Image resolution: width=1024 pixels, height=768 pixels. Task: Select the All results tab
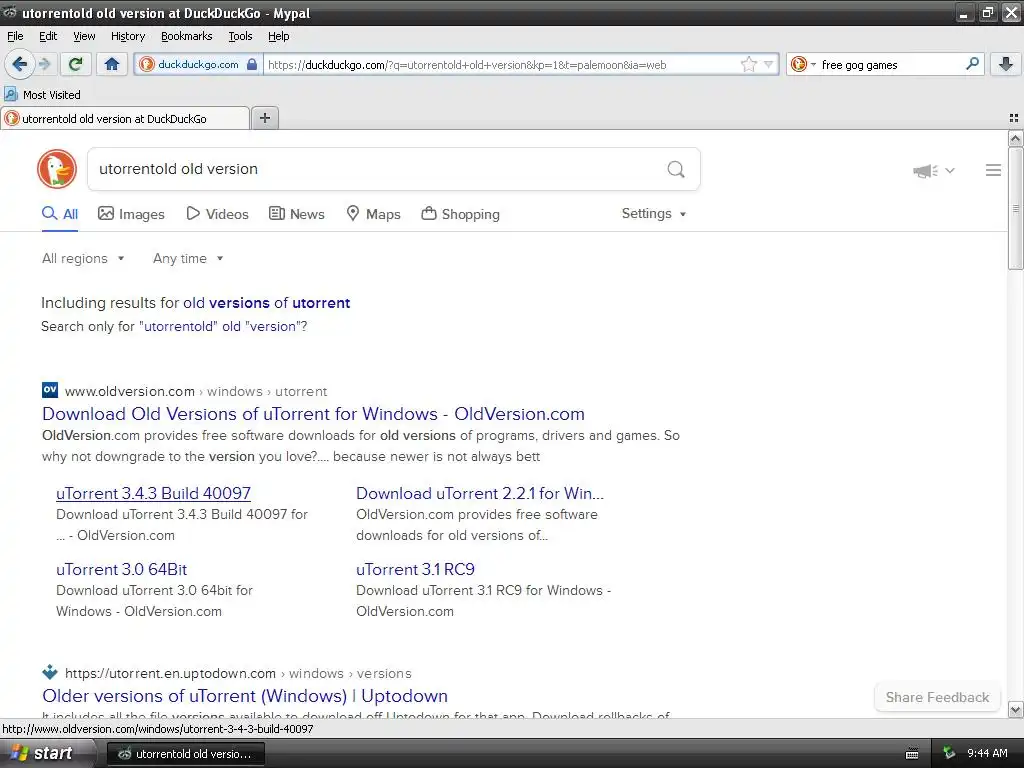pyautogui.click(x=60, y=214)
